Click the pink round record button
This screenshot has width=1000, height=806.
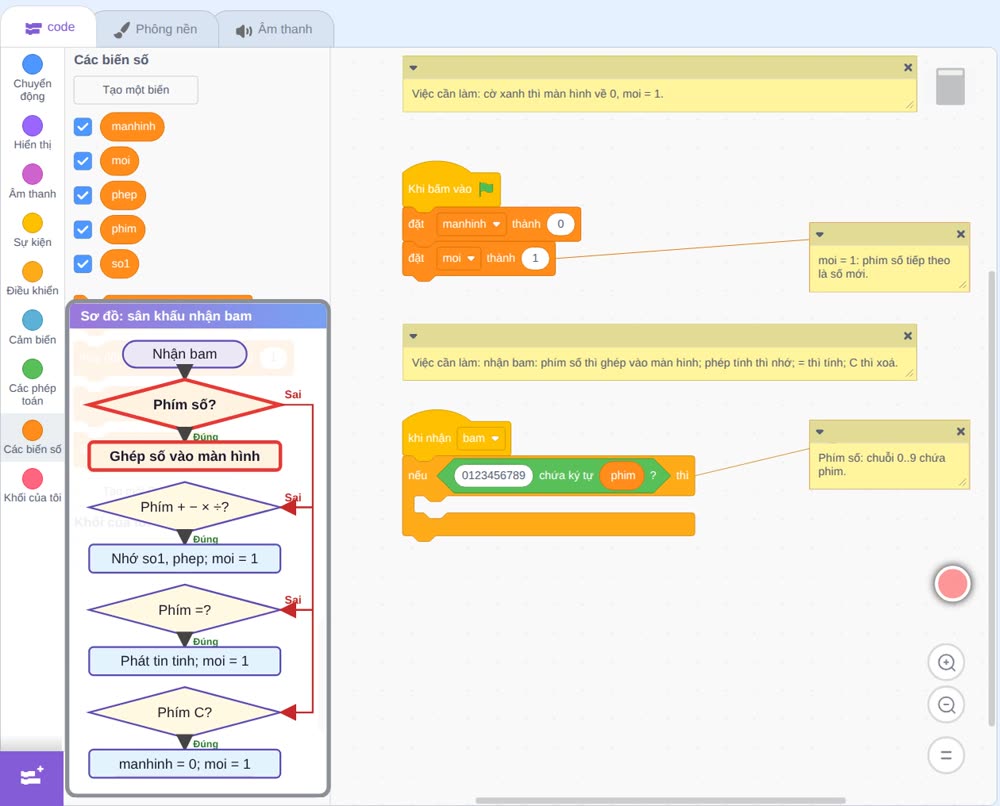(x=952, y=583)
